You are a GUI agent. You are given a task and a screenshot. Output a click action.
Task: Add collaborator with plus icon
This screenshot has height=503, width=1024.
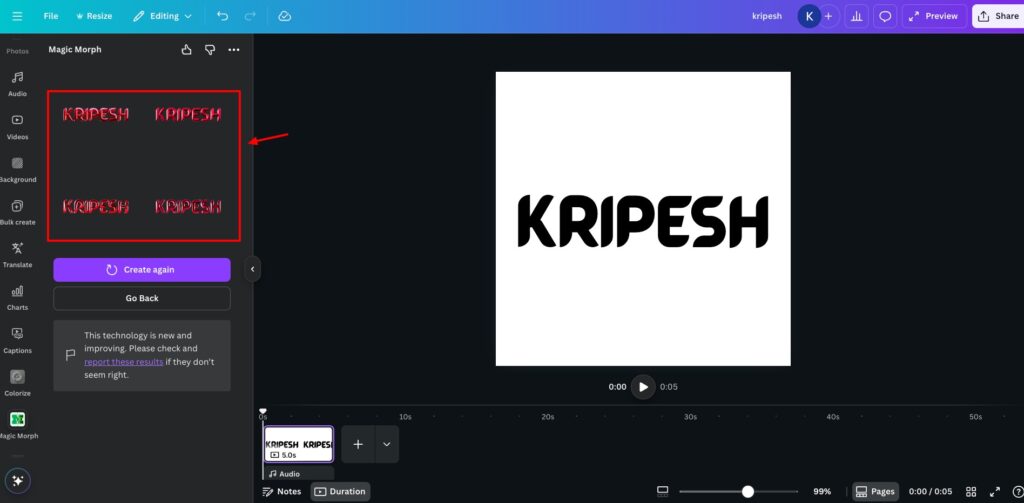pyautogui.click(x=828, y=16)
